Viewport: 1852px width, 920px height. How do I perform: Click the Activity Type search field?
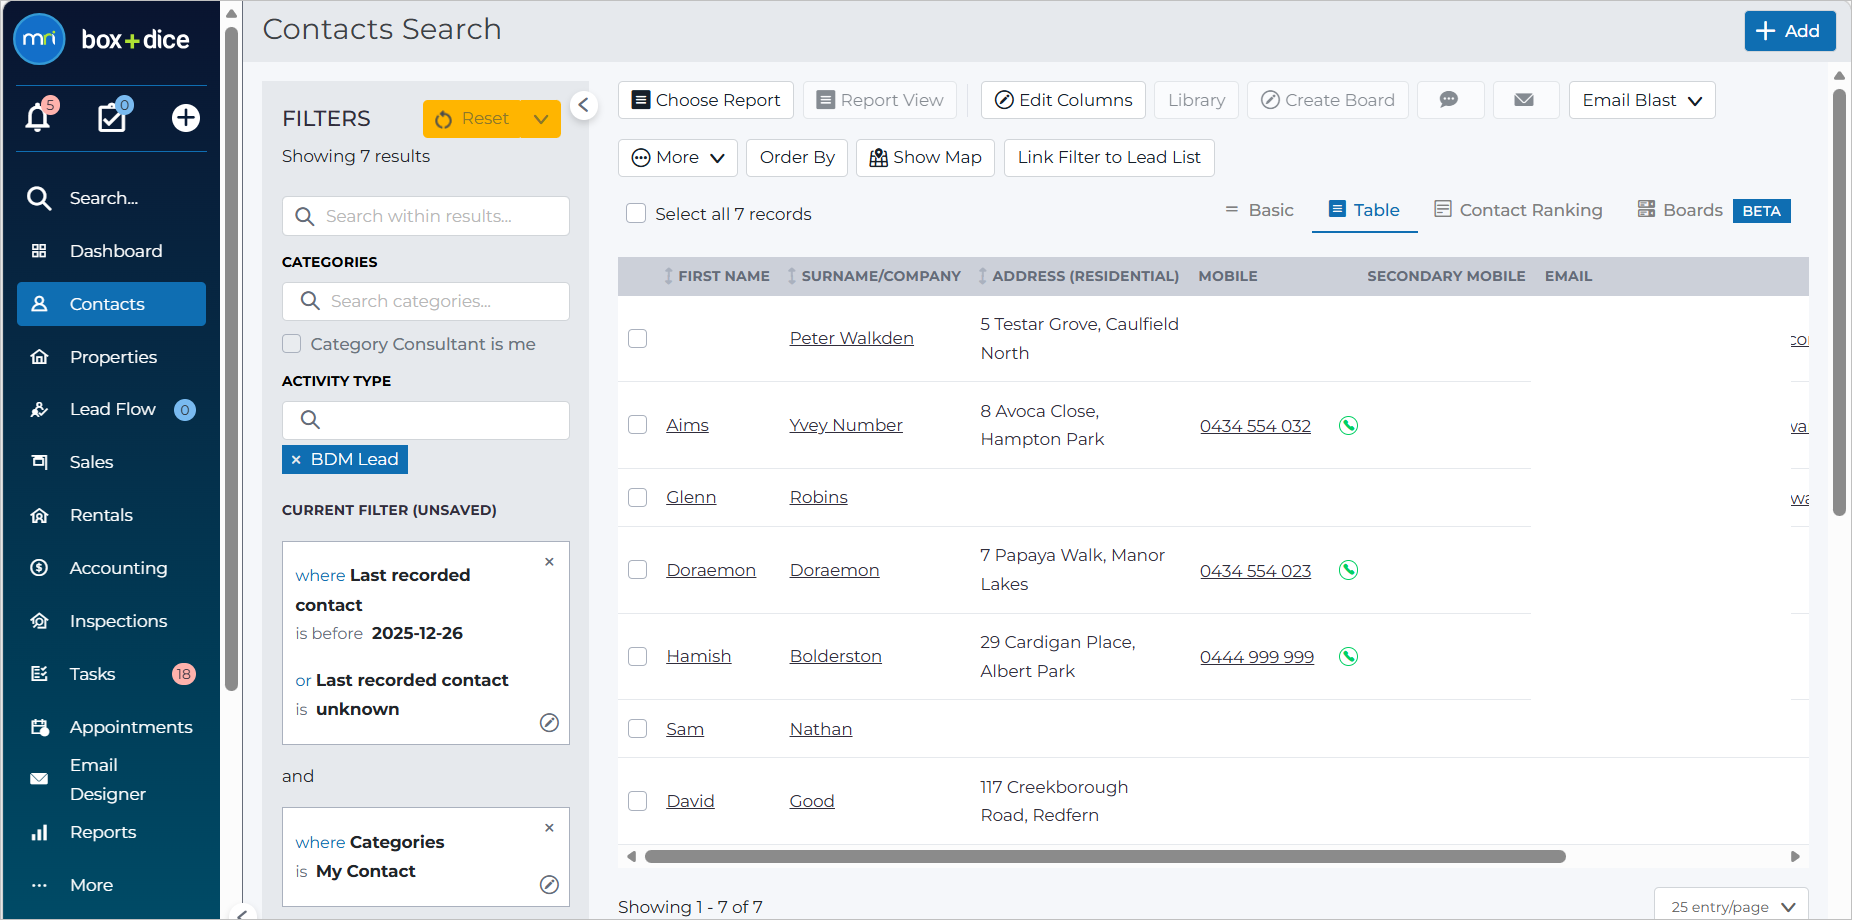pyautogui.click(x=426, y=420)
